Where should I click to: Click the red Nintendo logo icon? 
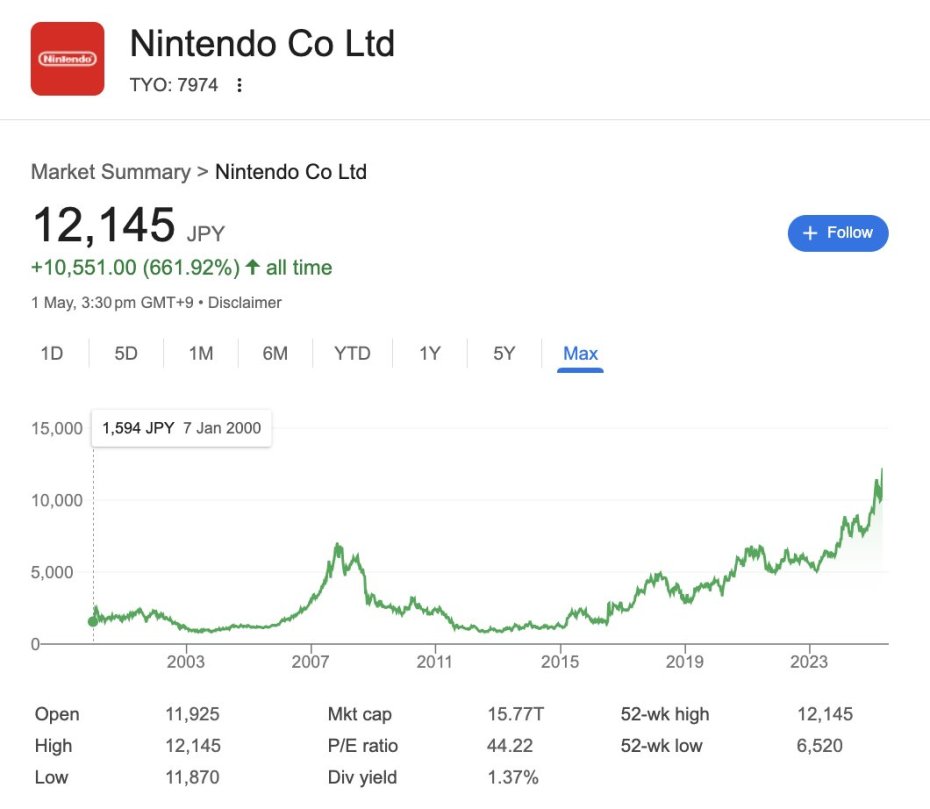tap(67, 59)
